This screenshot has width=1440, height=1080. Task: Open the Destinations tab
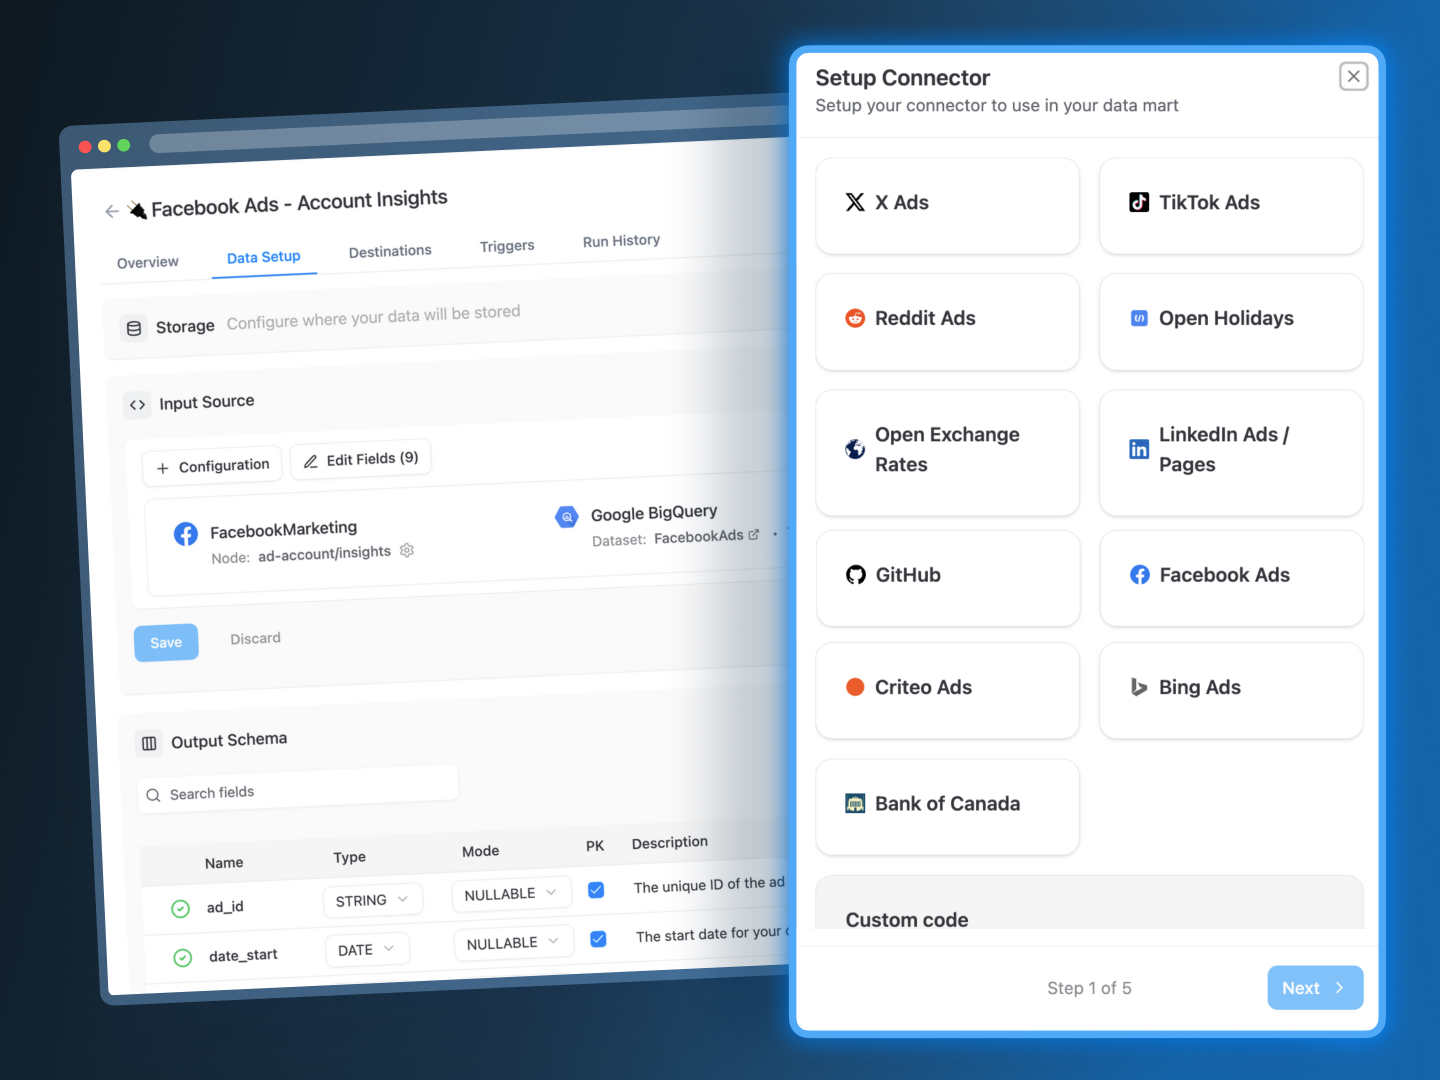pos(390,251)
